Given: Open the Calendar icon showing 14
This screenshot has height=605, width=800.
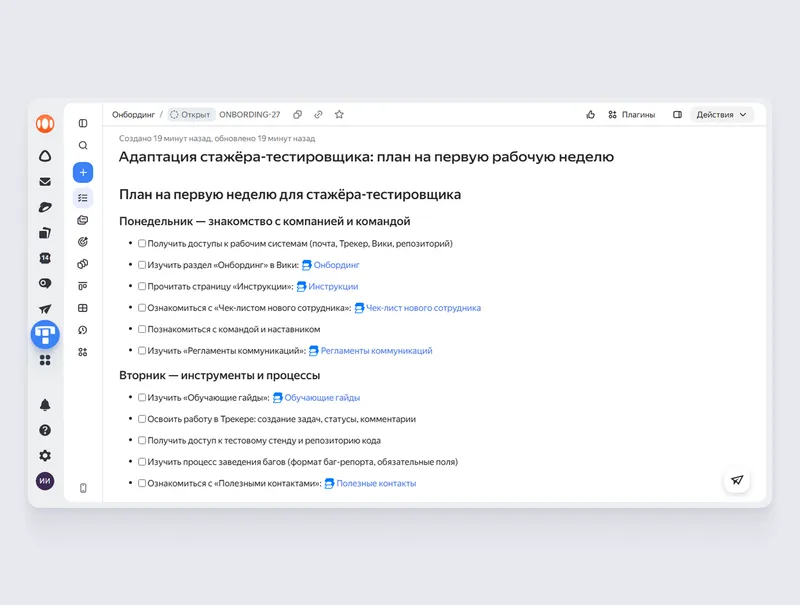Looking at the screenshot, I should [x=45, y=258].
